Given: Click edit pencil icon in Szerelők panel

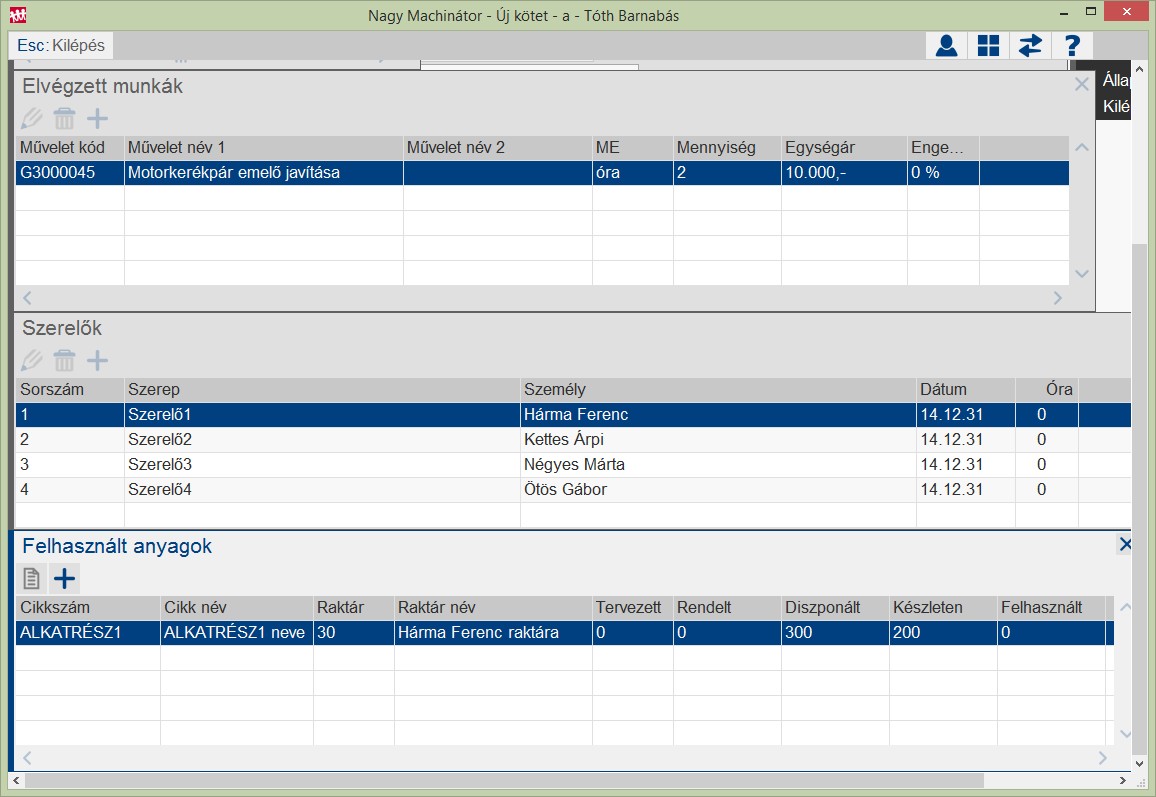Looking at the screenshot, I should click(x=32, y=360).
